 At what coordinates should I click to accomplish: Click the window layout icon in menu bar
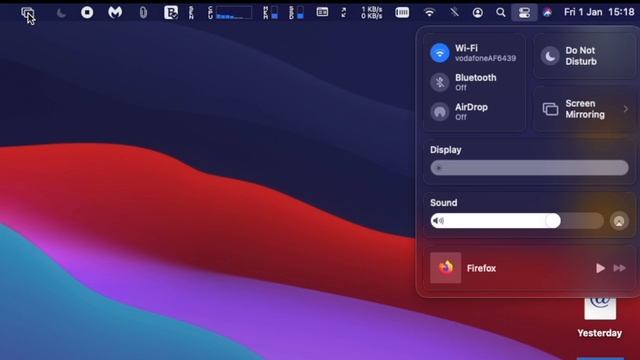(x=322, y=13)
